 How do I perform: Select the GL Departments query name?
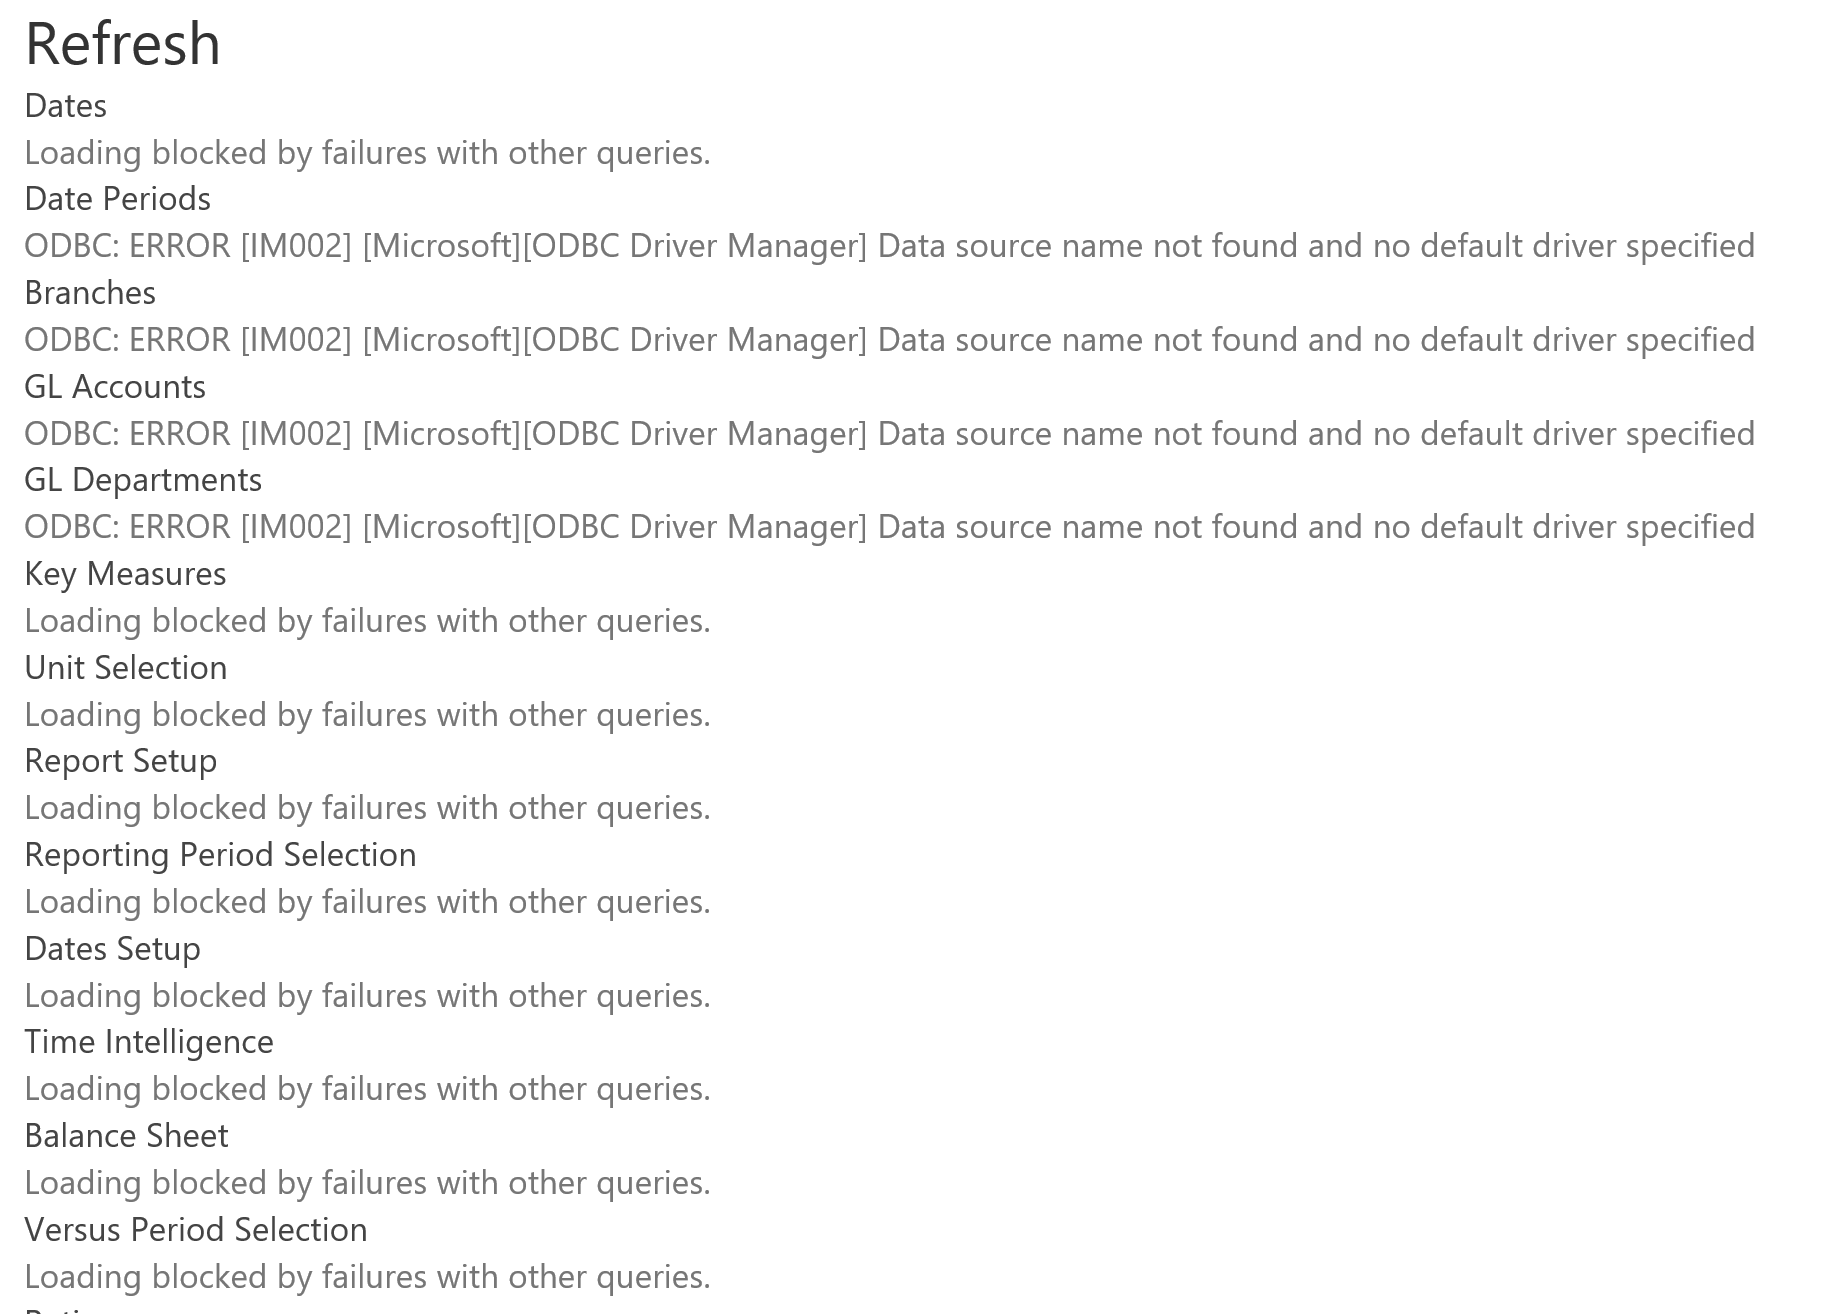[143, 480]
